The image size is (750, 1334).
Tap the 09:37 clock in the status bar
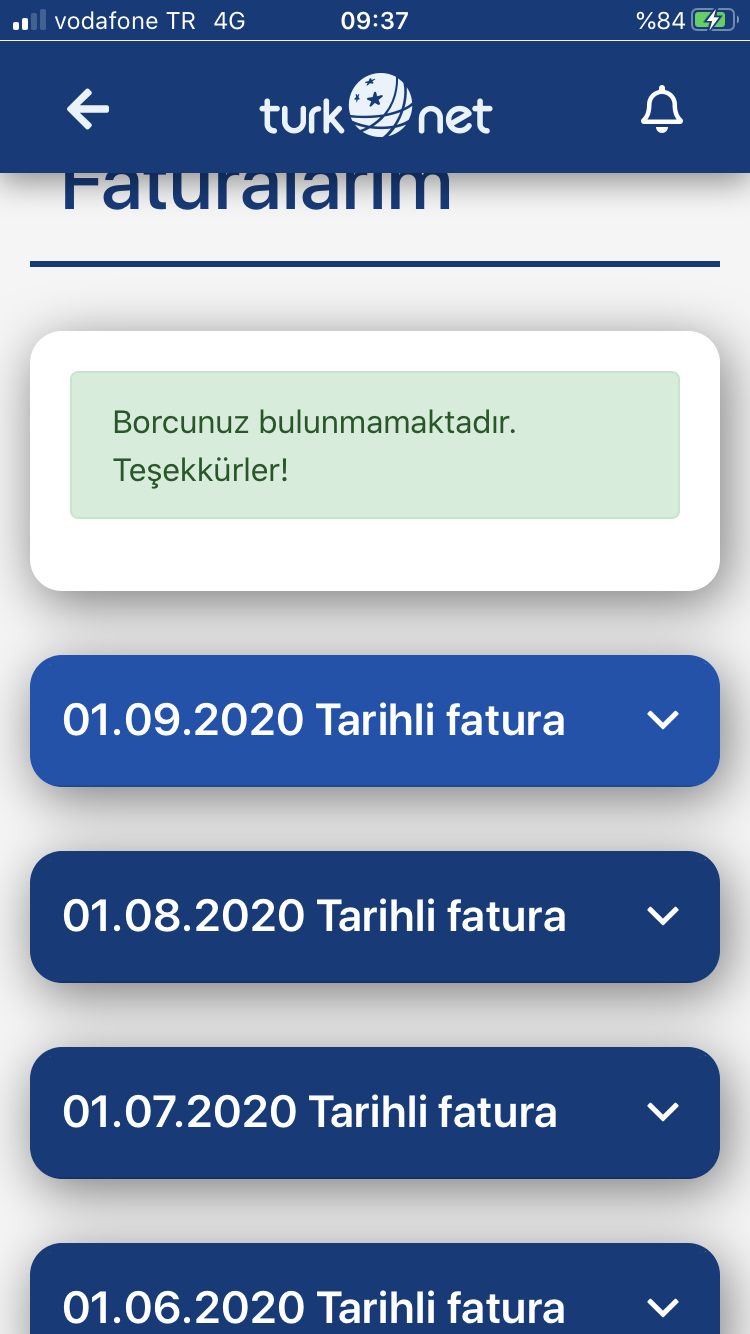375,20
